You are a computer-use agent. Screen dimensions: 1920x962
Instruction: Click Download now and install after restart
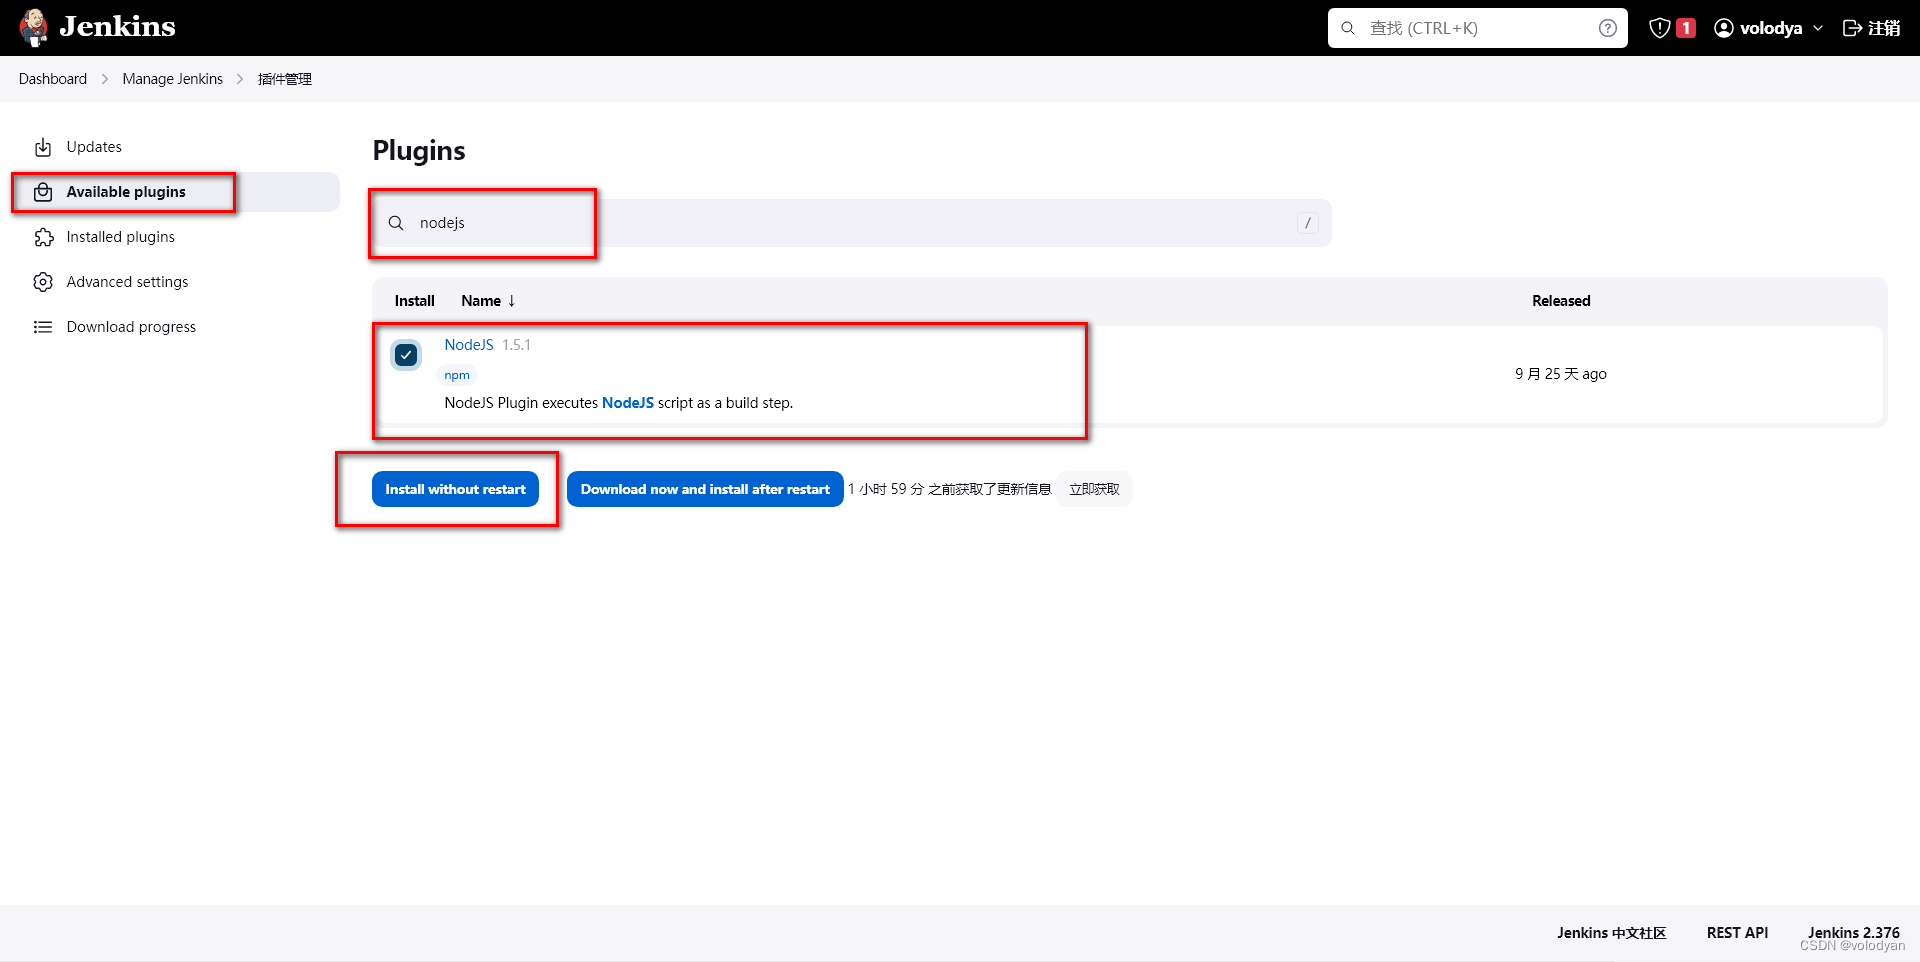click(705, 489)
